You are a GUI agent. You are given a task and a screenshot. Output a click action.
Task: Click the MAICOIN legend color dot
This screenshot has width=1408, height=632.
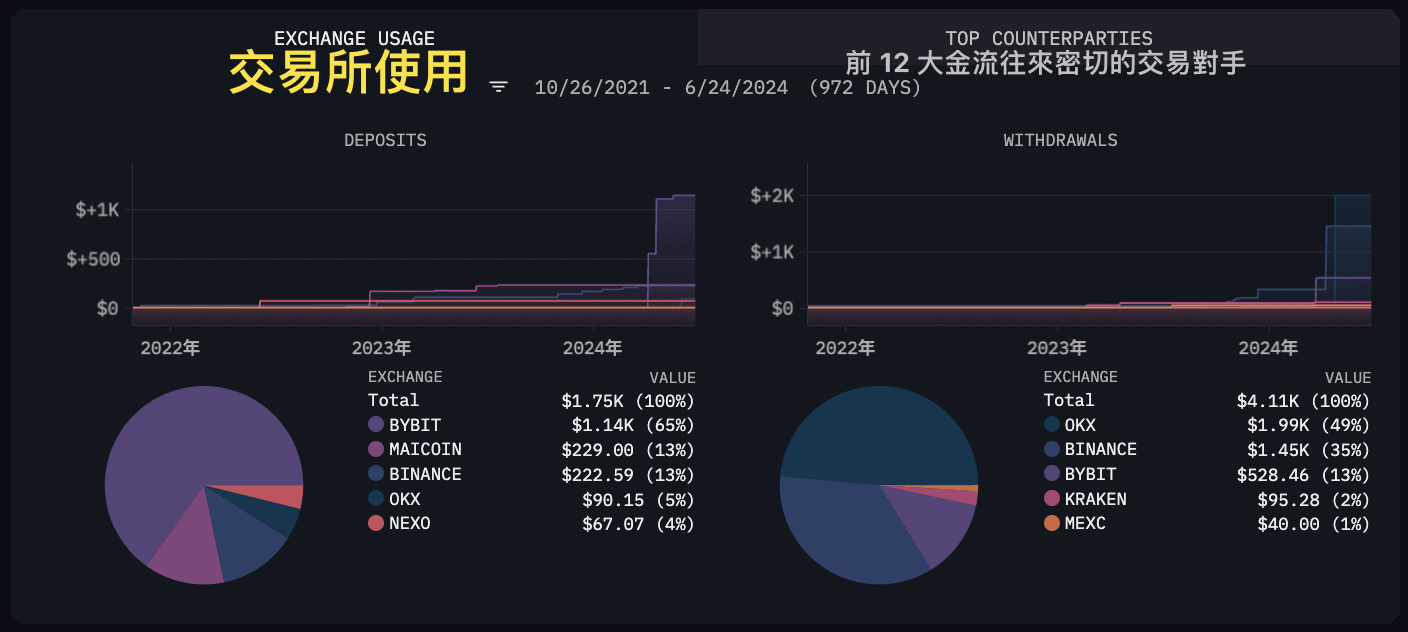[x=376, y=450]
